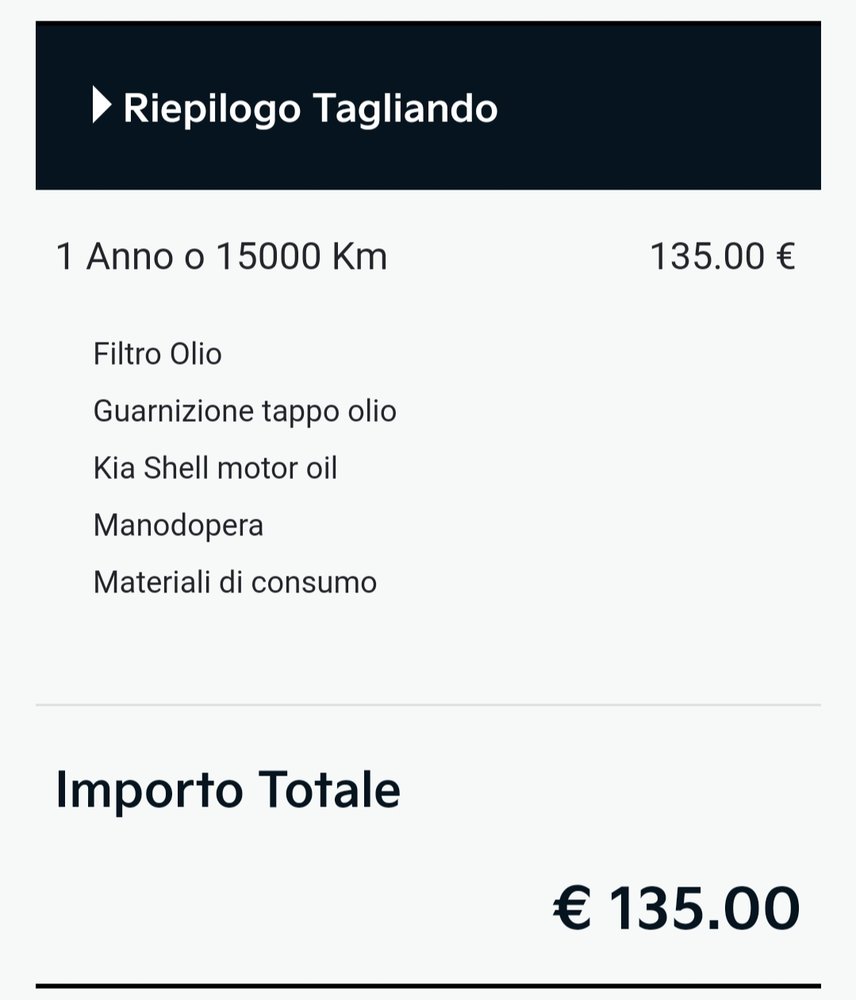Screen dimensions: 856x1000
Task: Click the thin divider above Importo Totale
Action: click(x=428, y=705)
